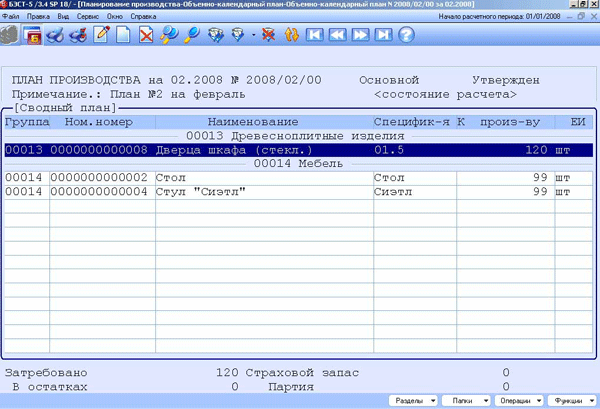Screen dimensions: 600x409
Task: Click the printer icon with red mark
Action: click(x=78, y=35)
